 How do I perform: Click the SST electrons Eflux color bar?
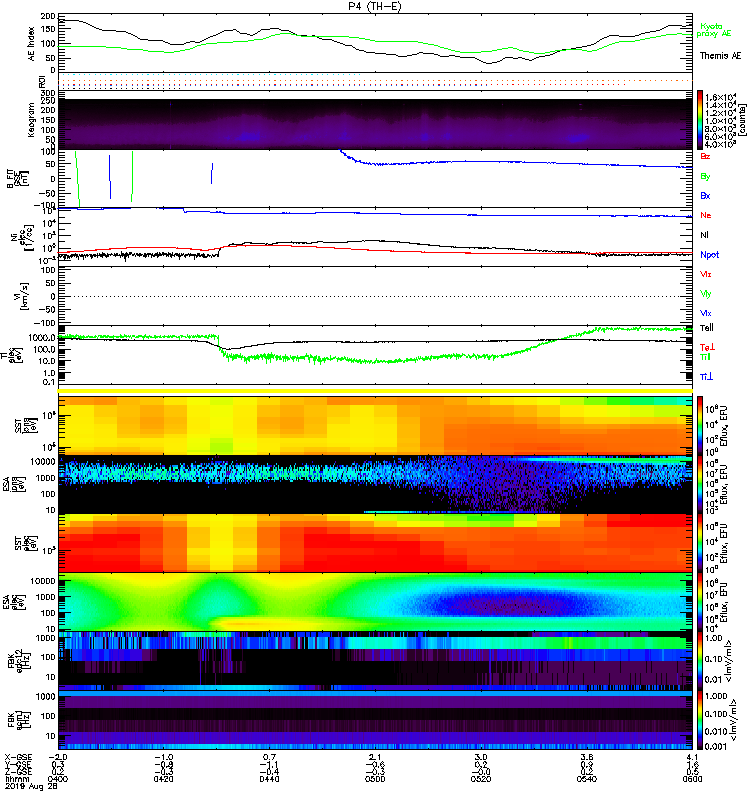(700, 543)
